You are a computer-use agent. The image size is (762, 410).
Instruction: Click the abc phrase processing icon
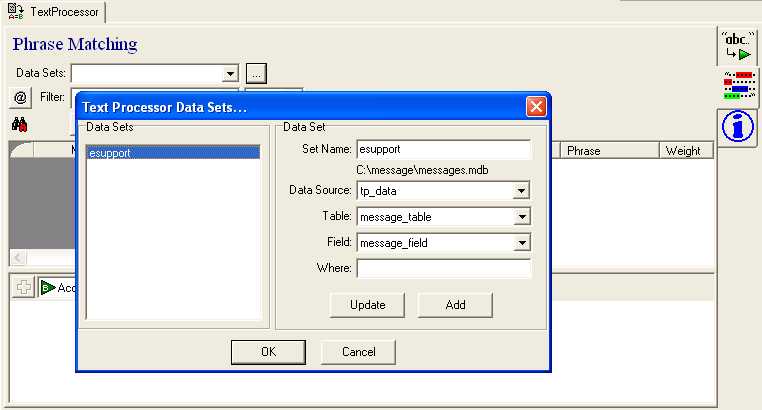tap(736, 47)
